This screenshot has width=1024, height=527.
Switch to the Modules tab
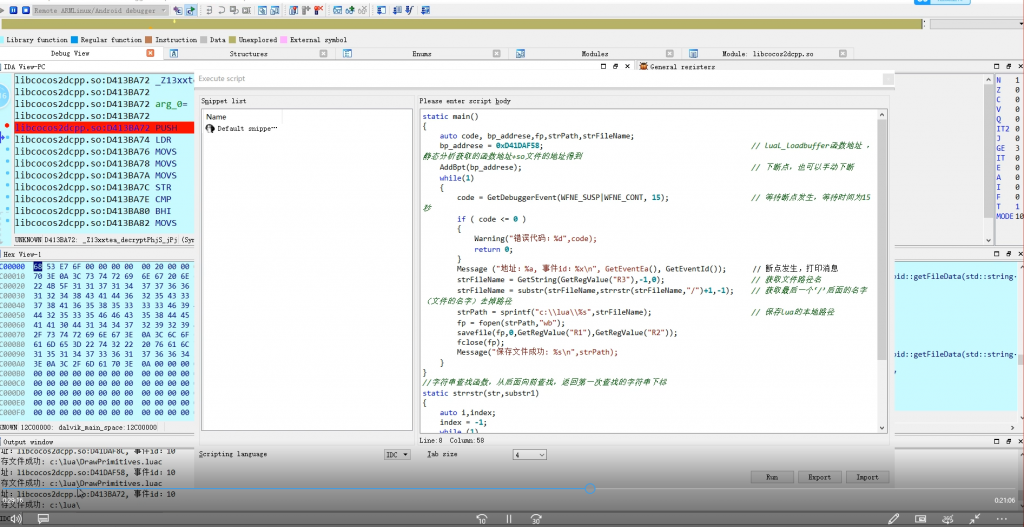click(x=594, y=53)
